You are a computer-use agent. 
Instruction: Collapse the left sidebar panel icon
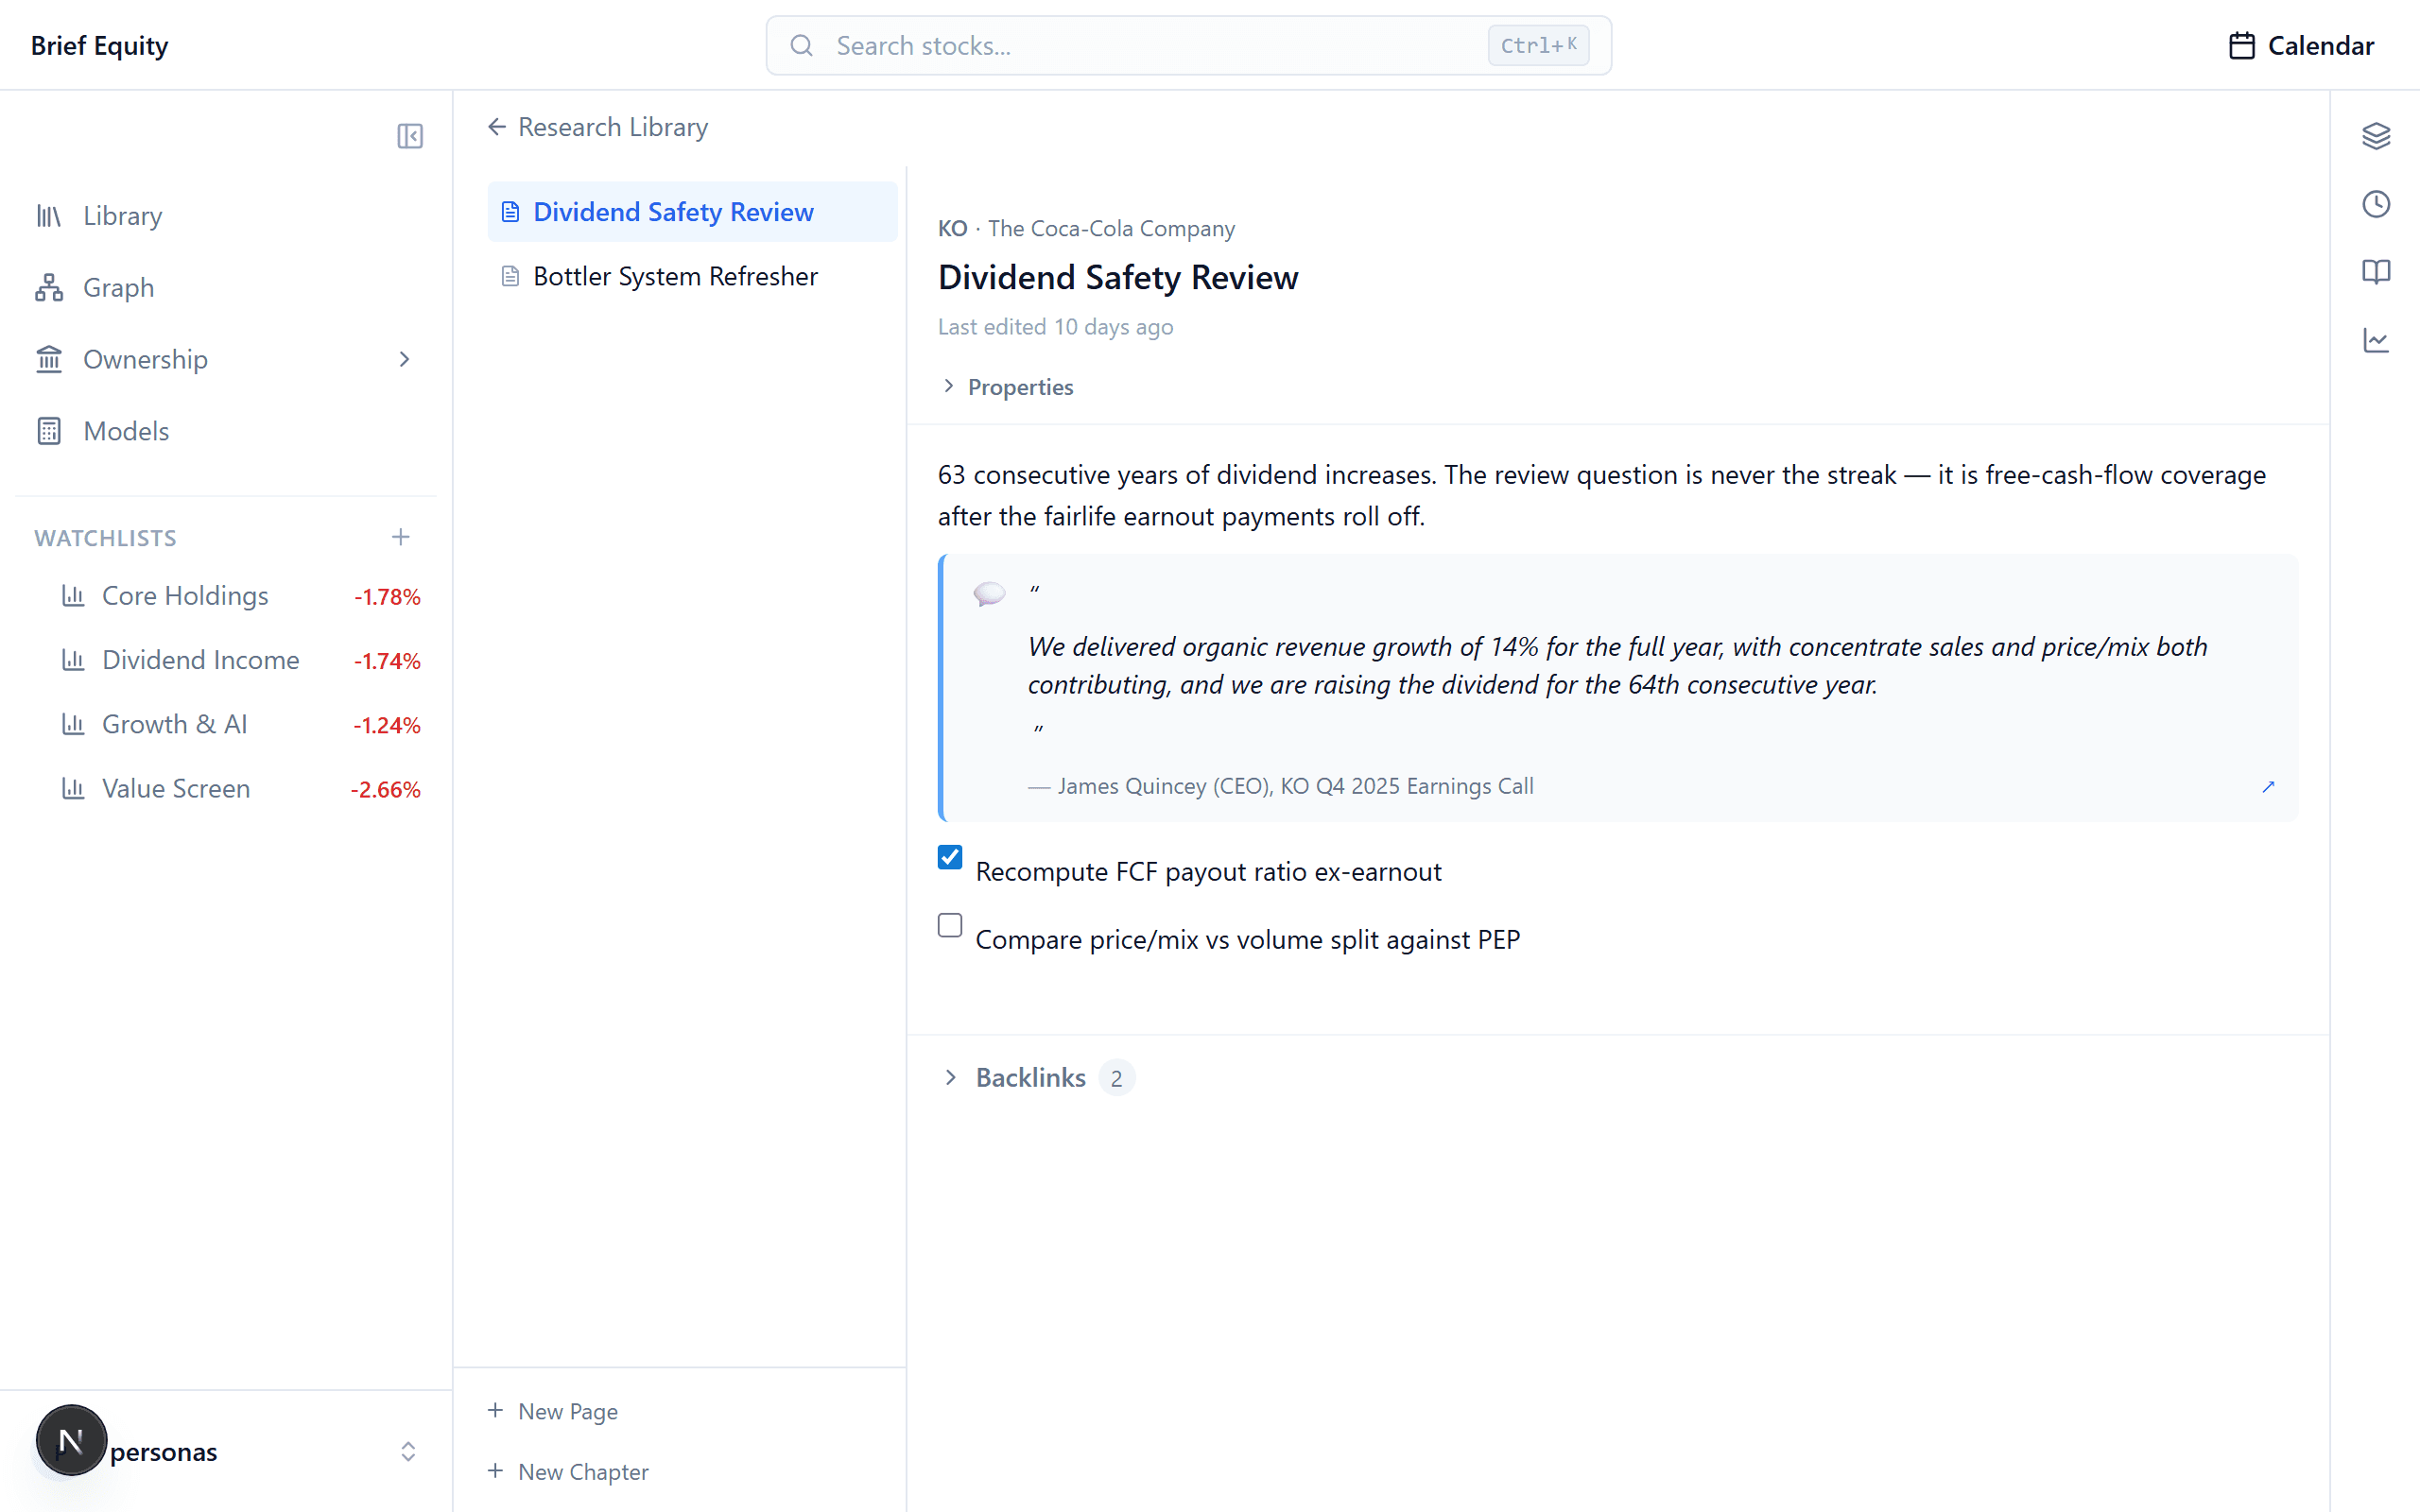pyautogui.click(x=410, y=136)
